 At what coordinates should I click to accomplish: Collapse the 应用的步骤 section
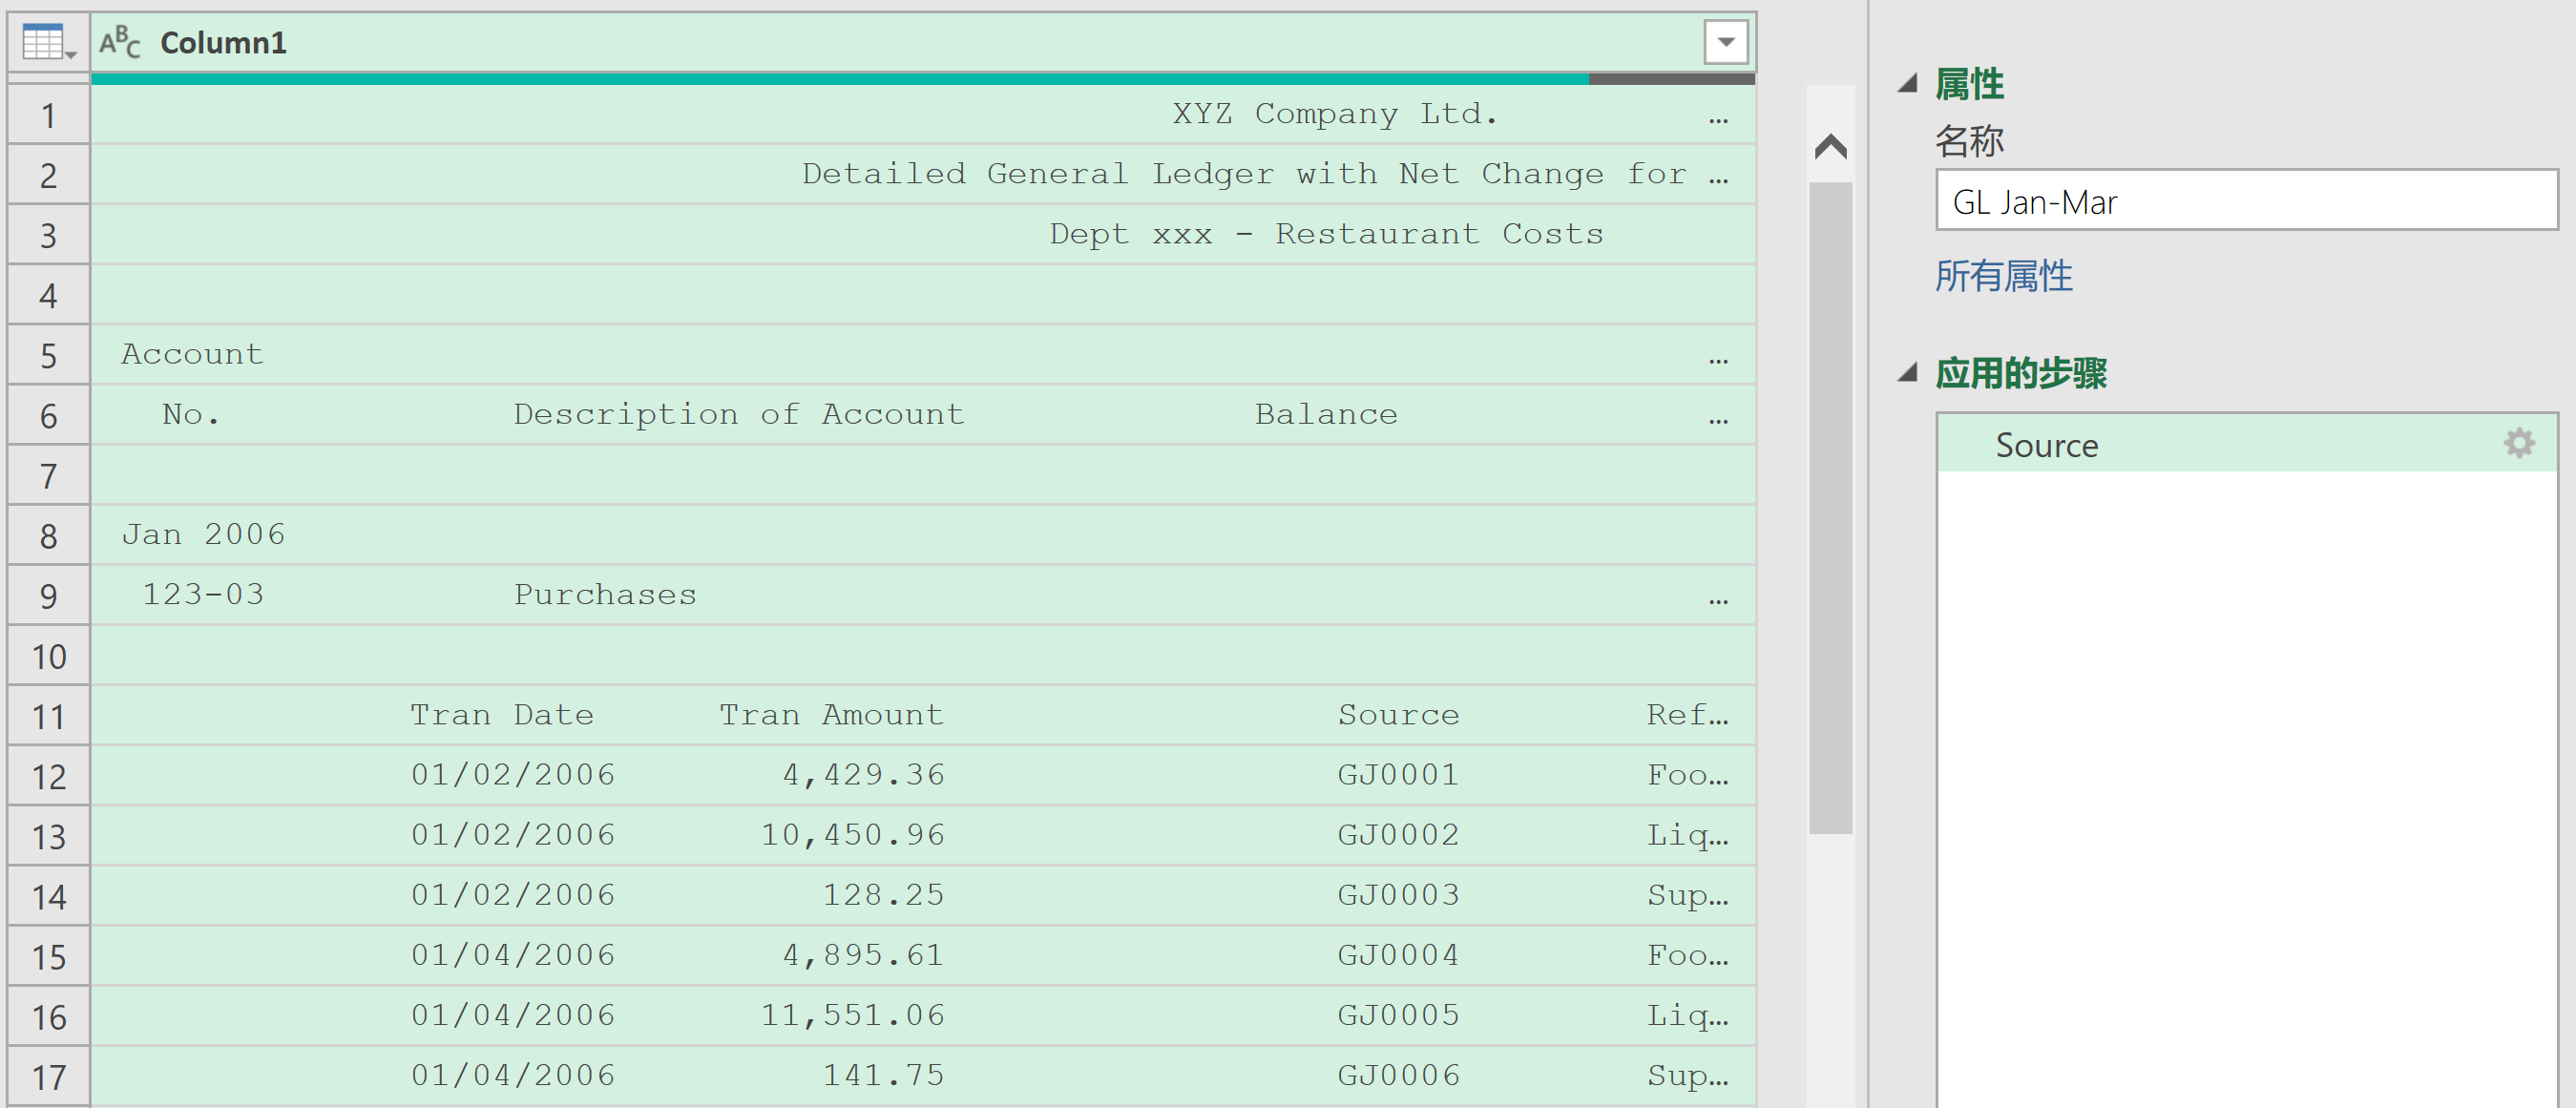pyautogui.click(x=1908, y=373)
